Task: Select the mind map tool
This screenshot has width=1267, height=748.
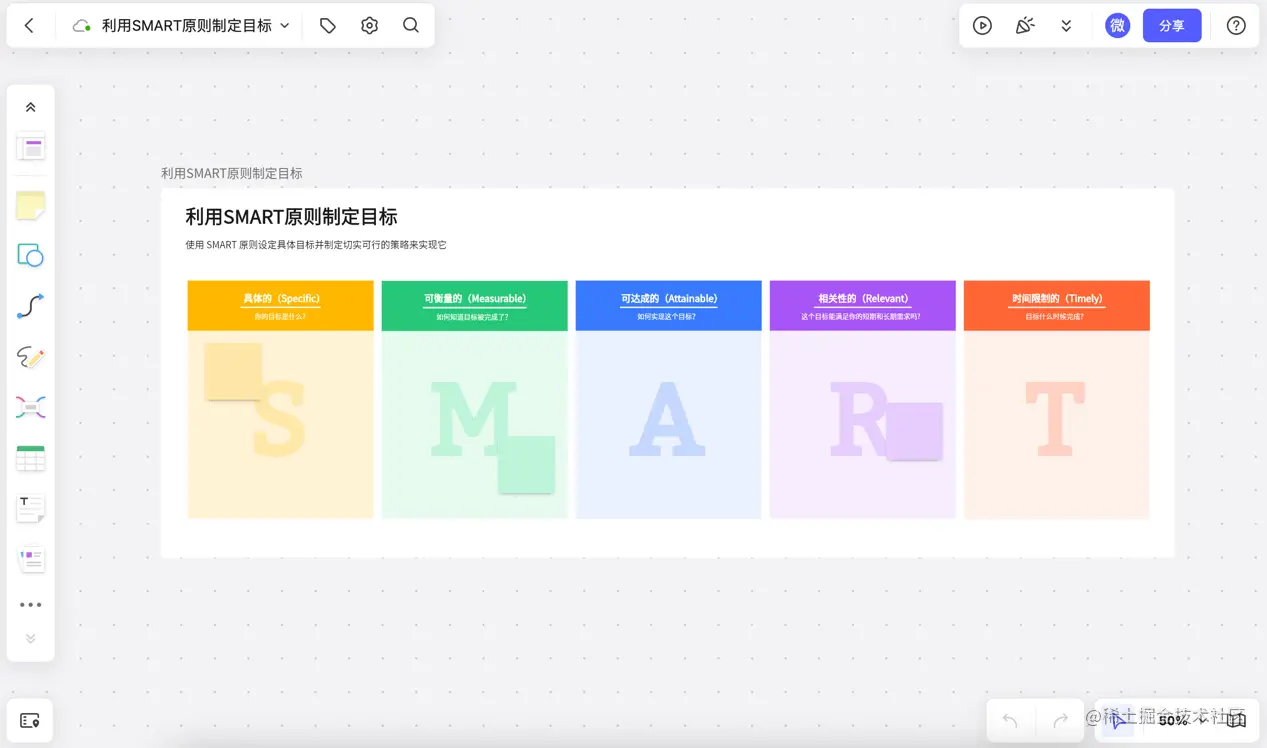Action: pyautogui.click(x=31, y=407)
